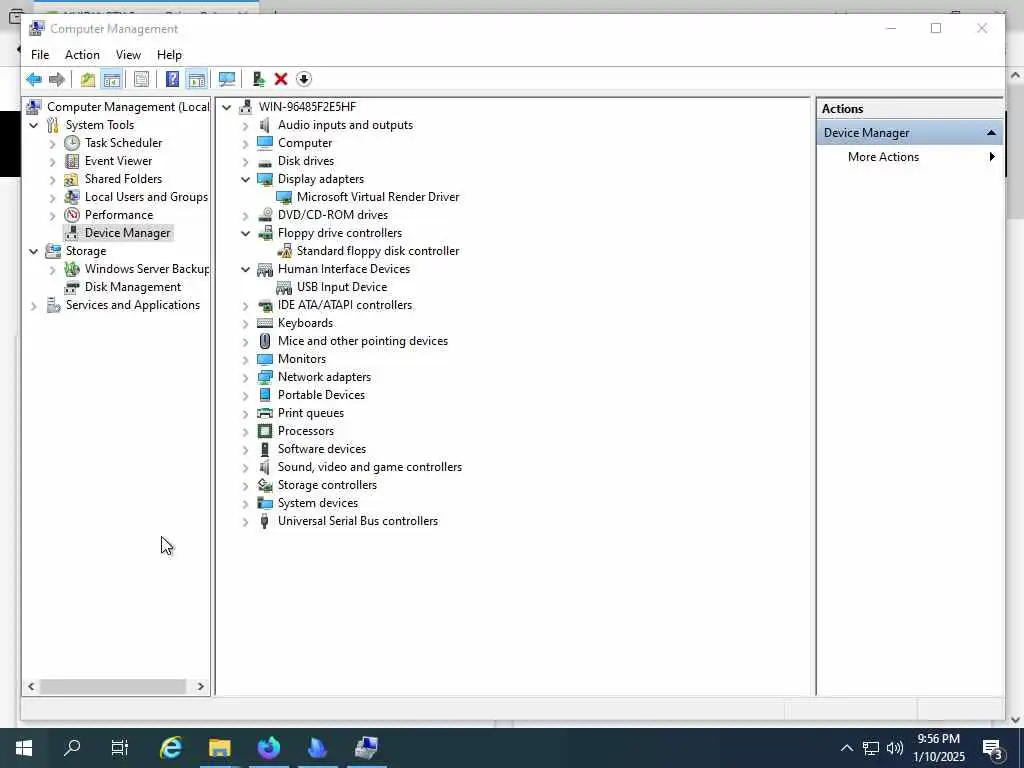Click the Shared Folders icon
1024x768 pixels.
click(72, 179)
